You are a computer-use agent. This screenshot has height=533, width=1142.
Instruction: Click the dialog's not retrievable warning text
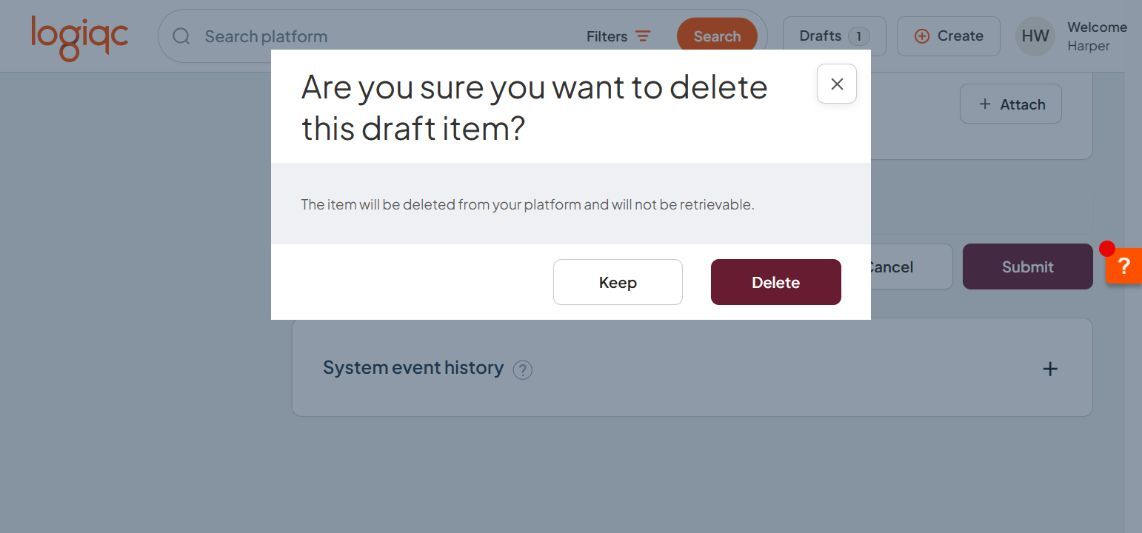click(527, 205)
